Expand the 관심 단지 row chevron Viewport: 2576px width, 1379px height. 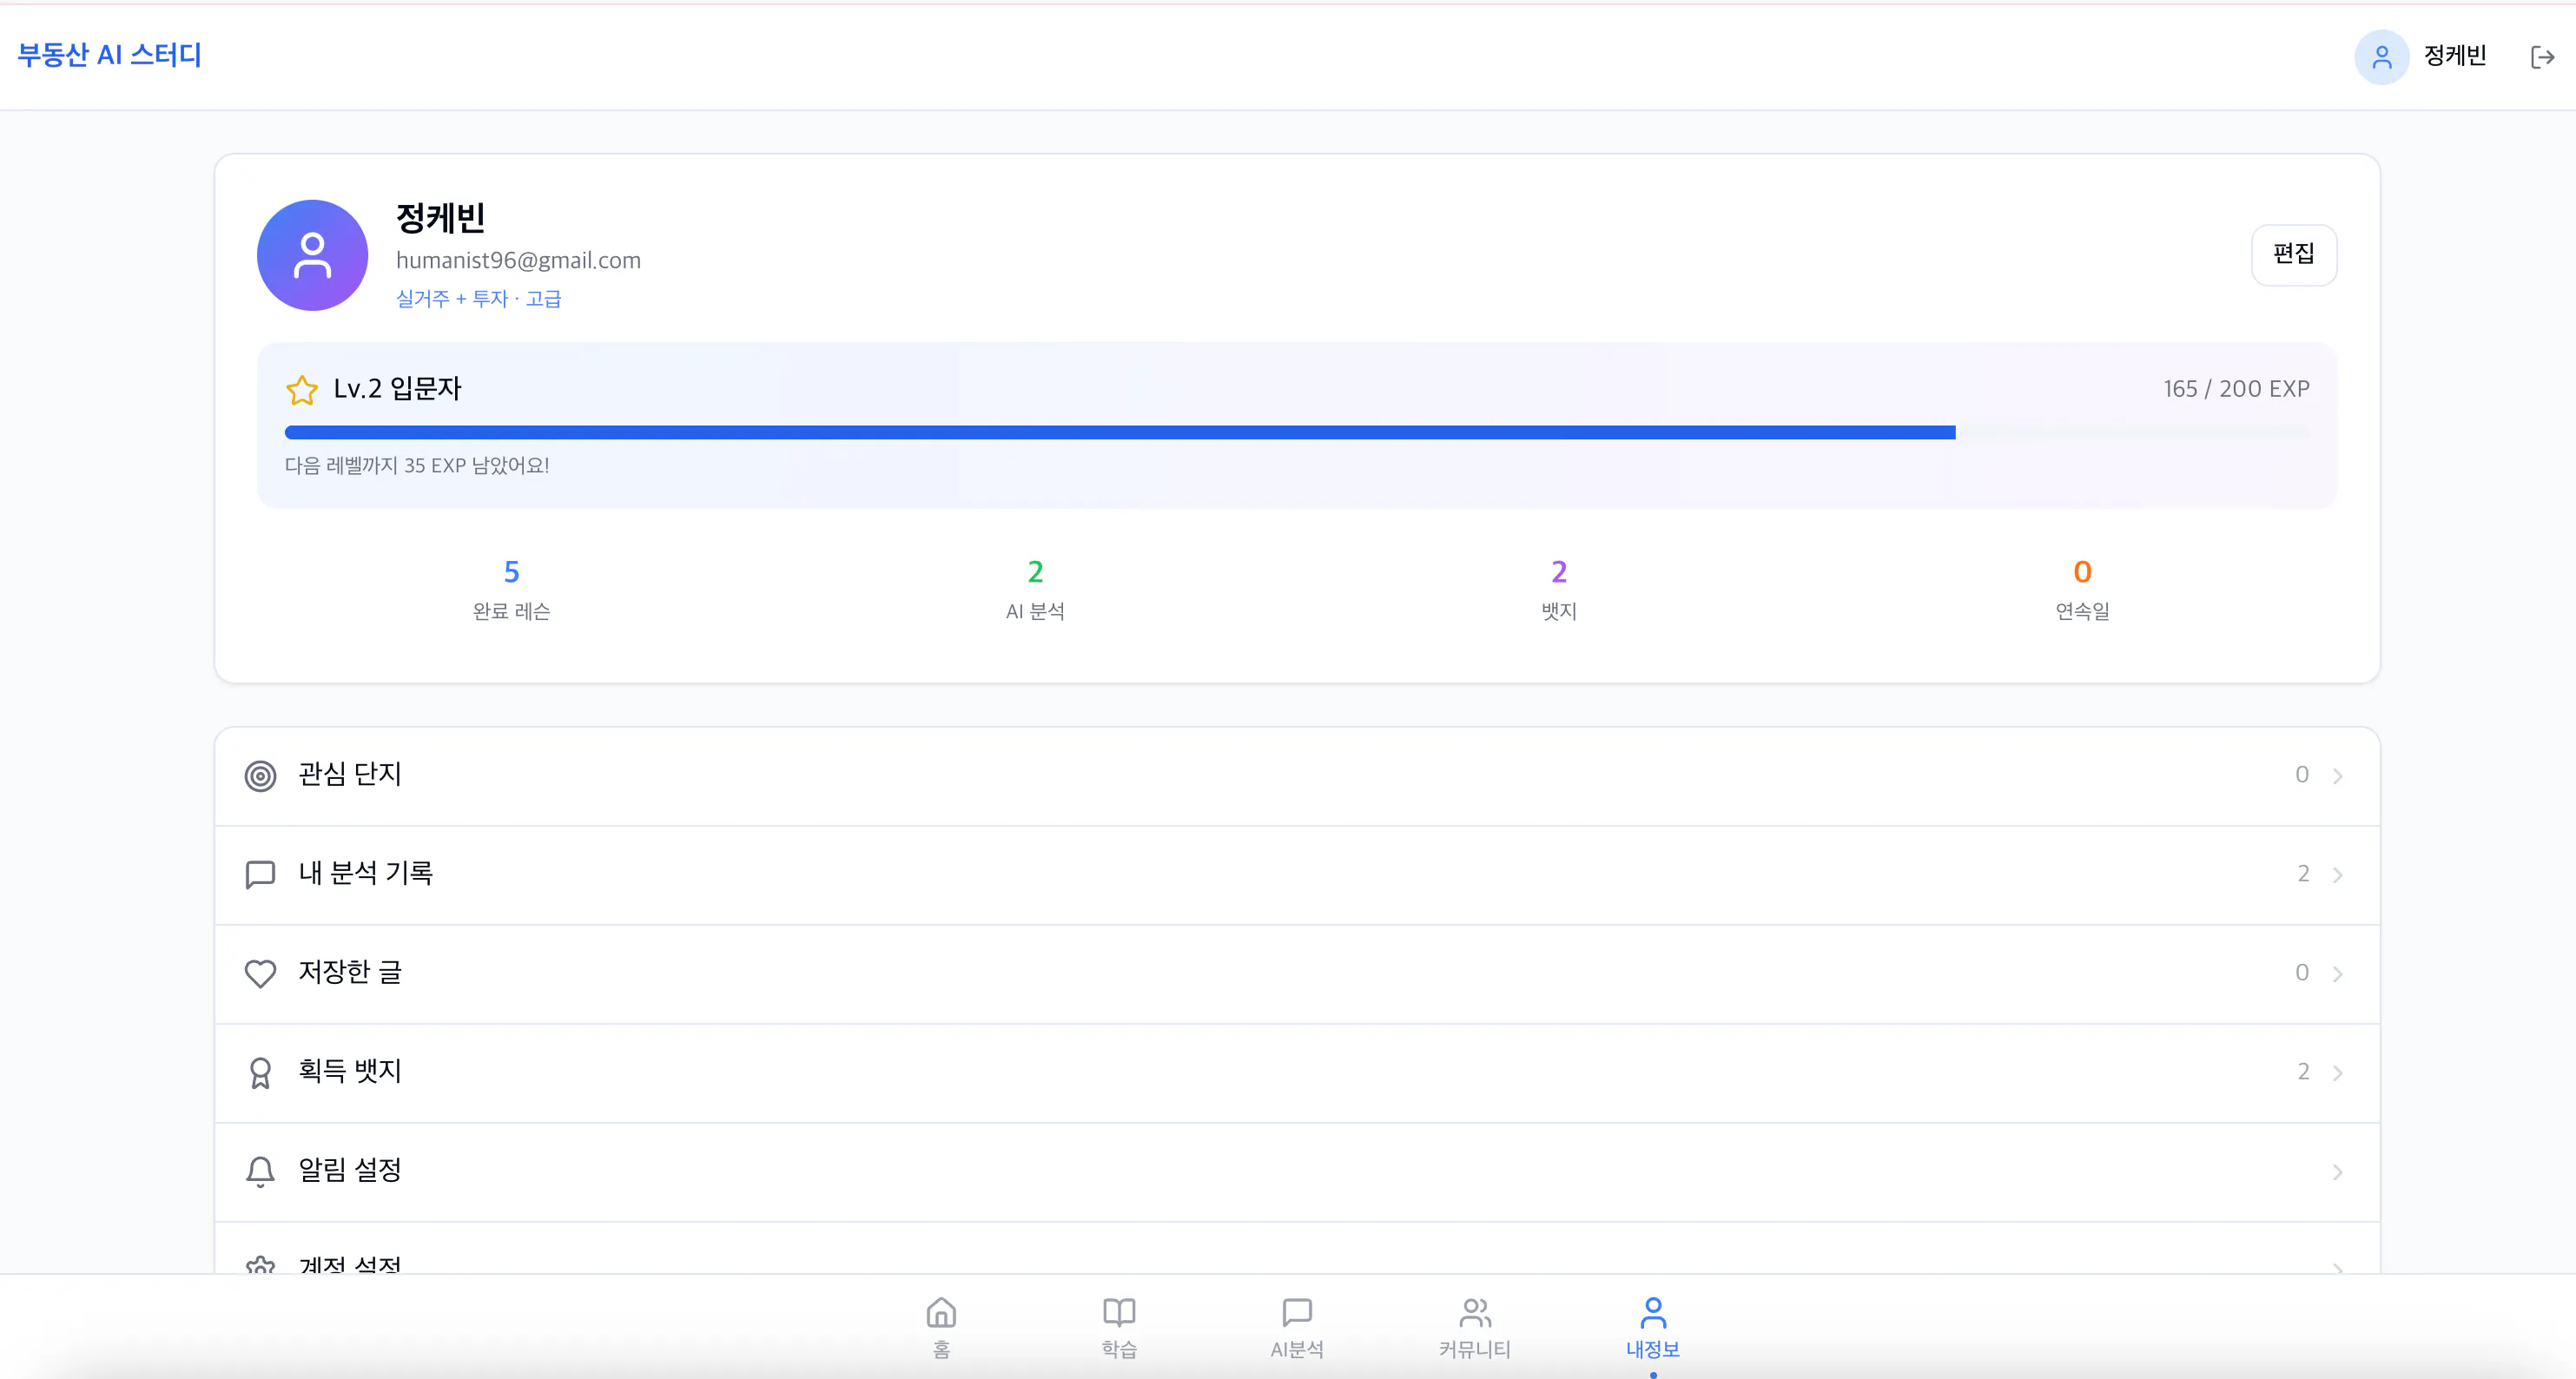click(2337, 776)
